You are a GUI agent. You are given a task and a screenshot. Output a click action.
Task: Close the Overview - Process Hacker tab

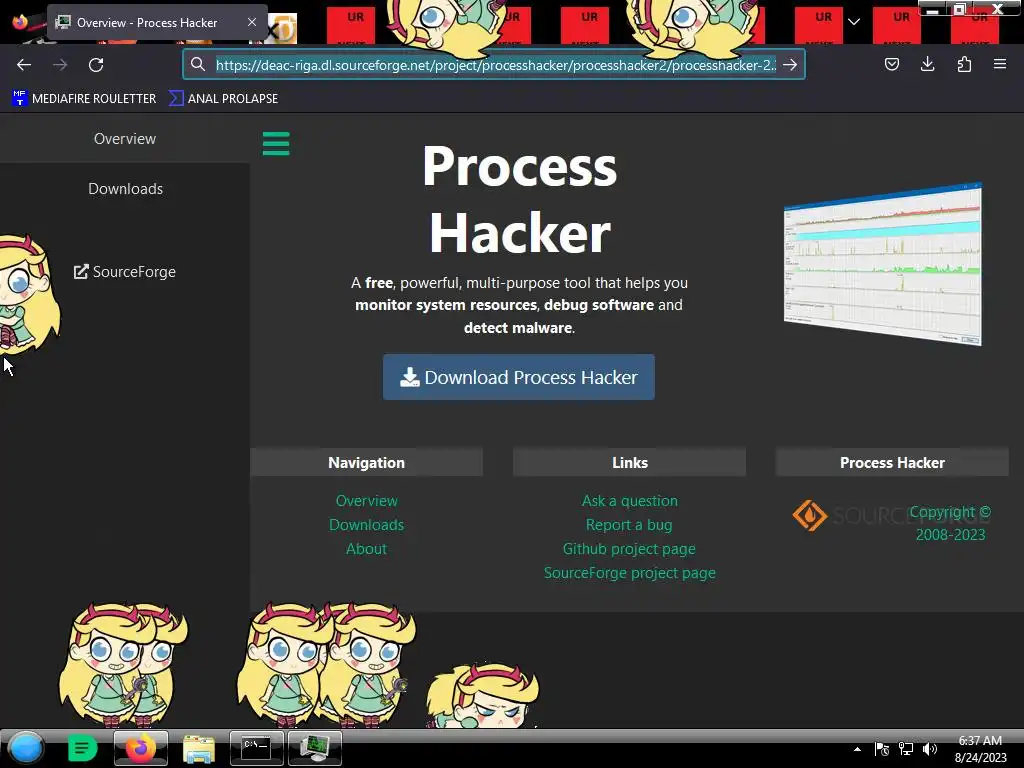pyautogui.click(x=252, y=22)
